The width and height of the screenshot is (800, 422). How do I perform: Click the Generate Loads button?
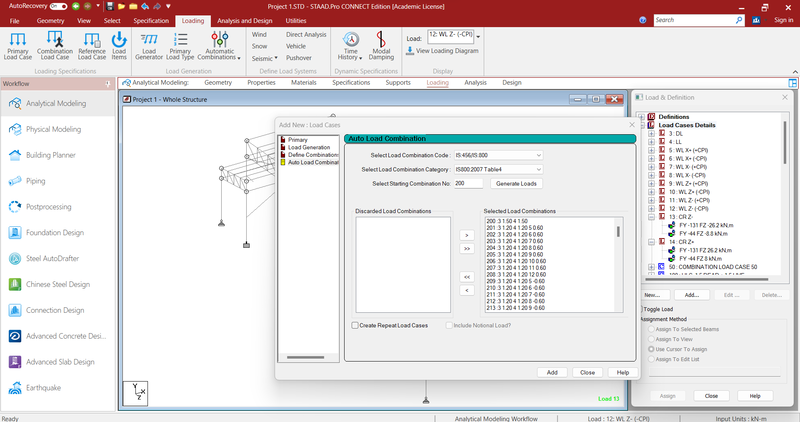516,184
